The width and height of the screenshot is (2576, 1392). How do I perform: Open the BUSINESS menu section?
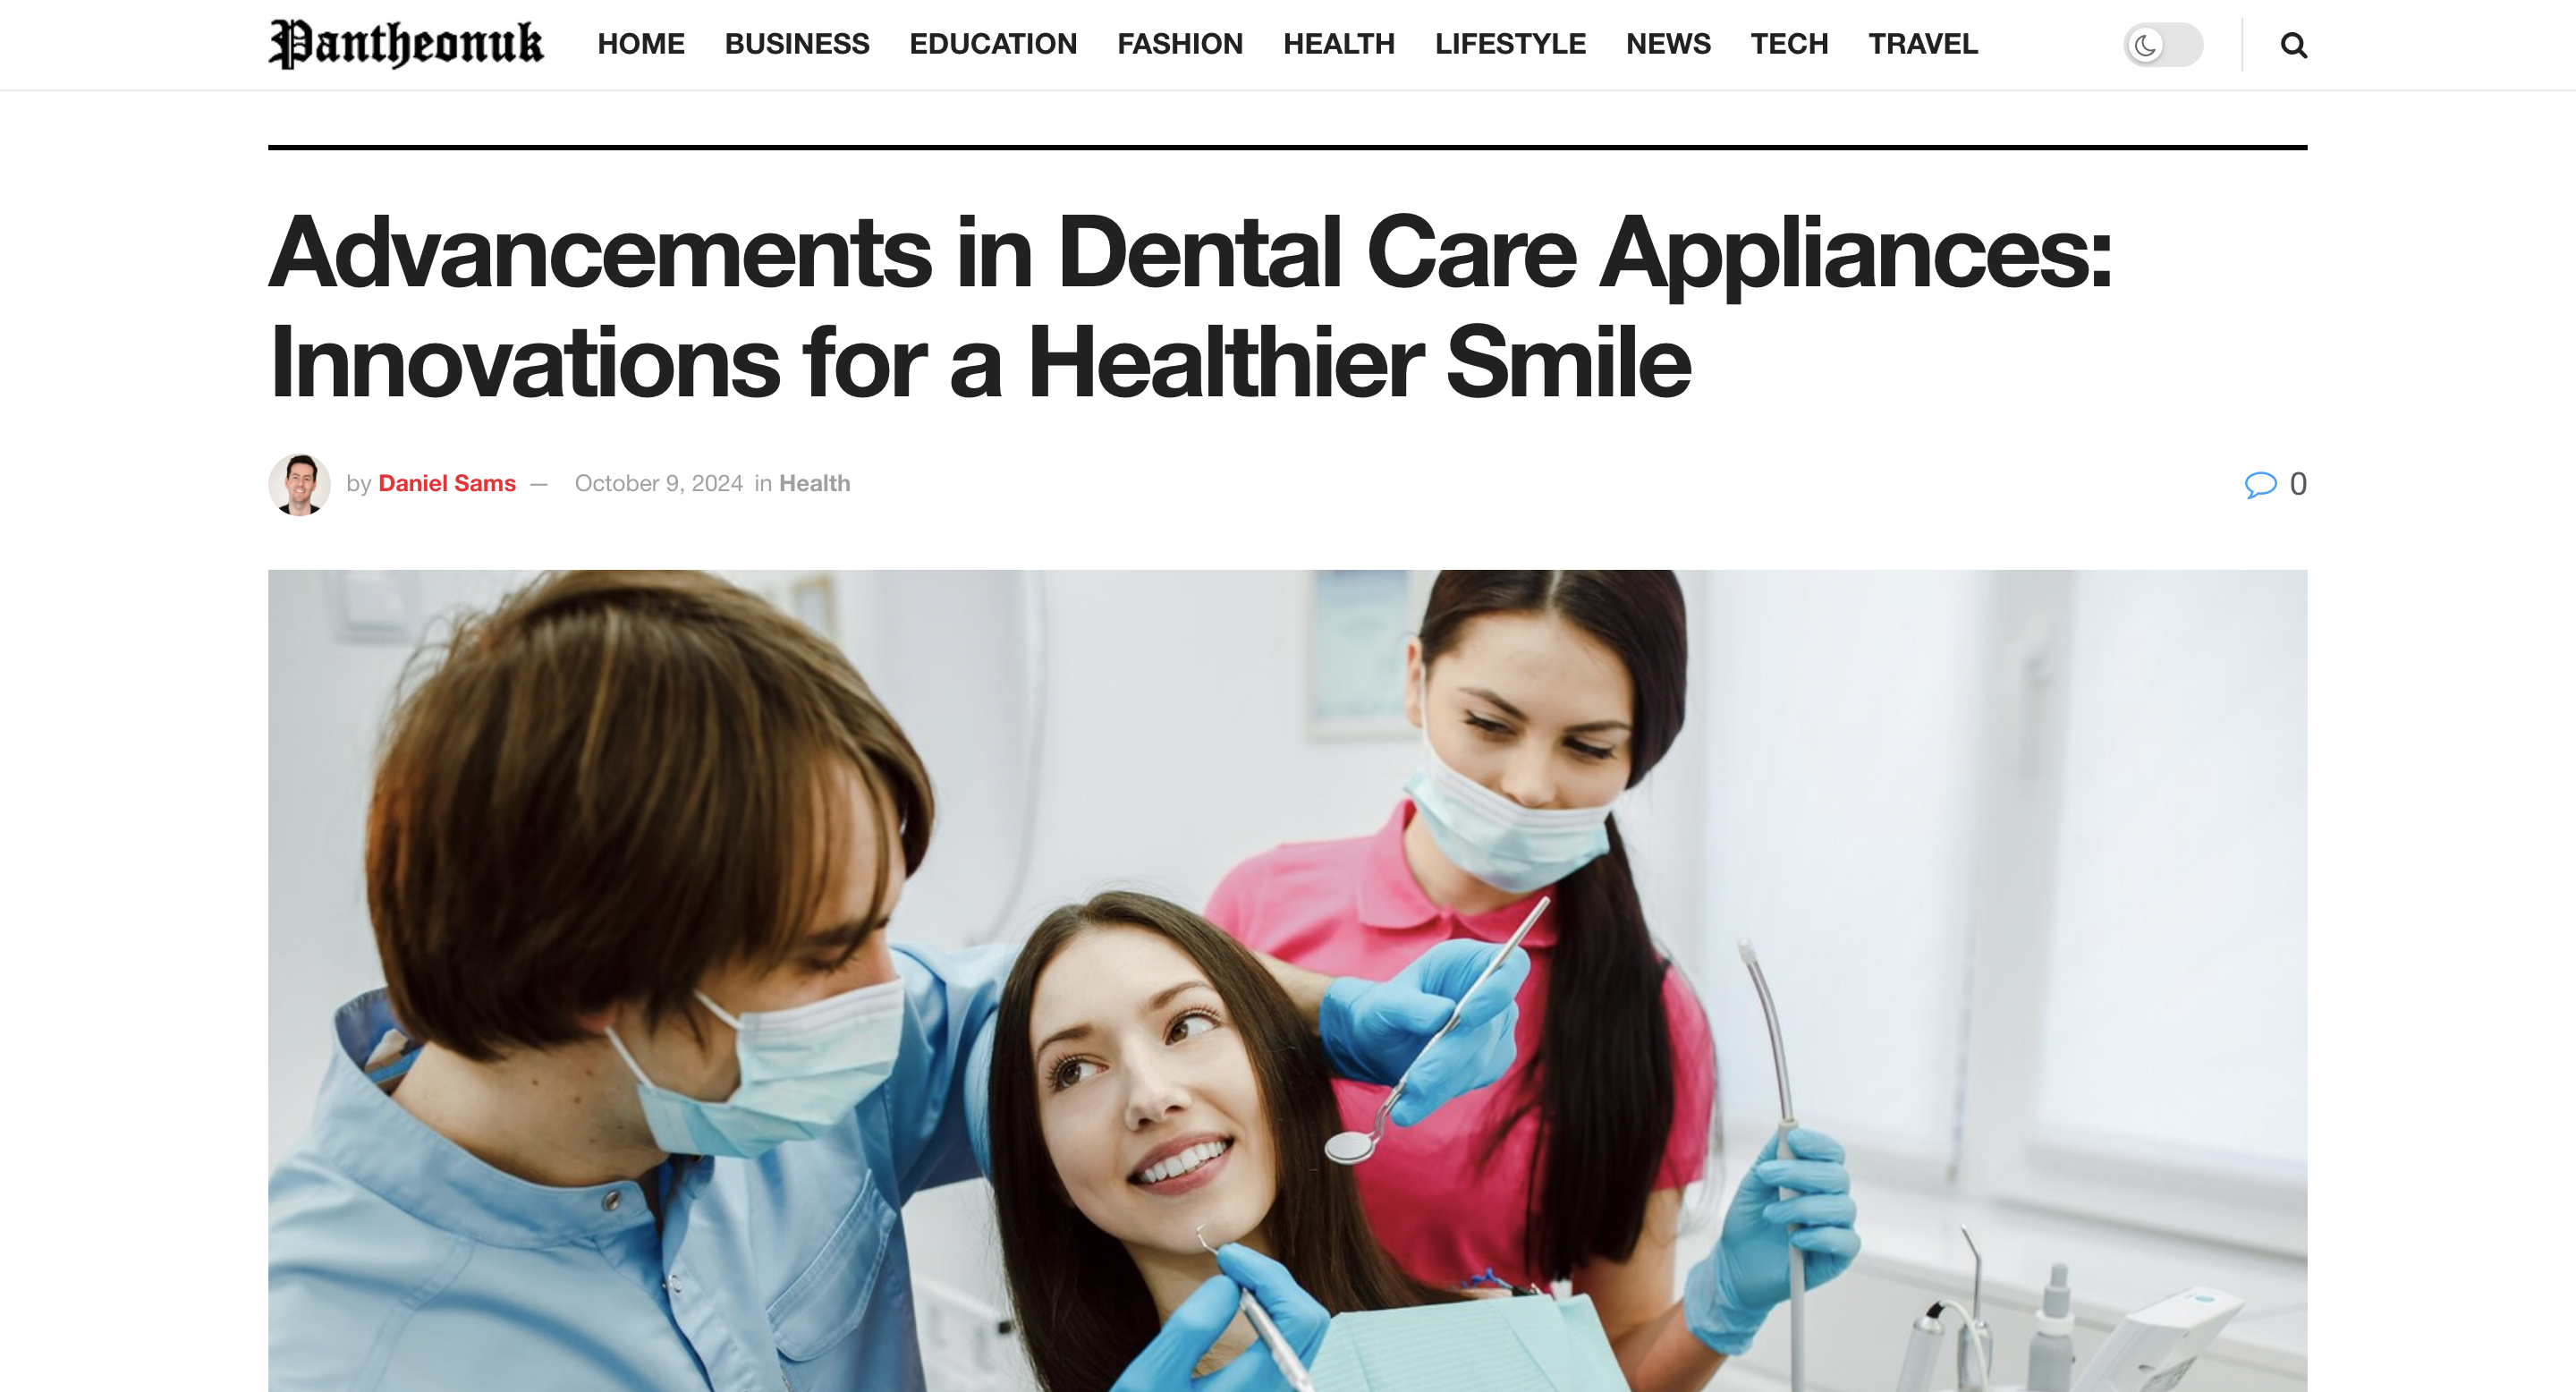click(x=797, y=44)
